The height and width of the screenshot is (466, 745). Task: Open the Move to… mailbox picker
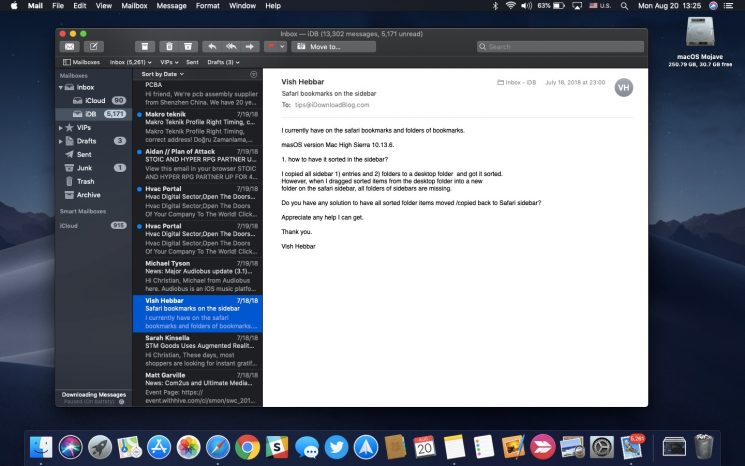click(x=333, y=47)
